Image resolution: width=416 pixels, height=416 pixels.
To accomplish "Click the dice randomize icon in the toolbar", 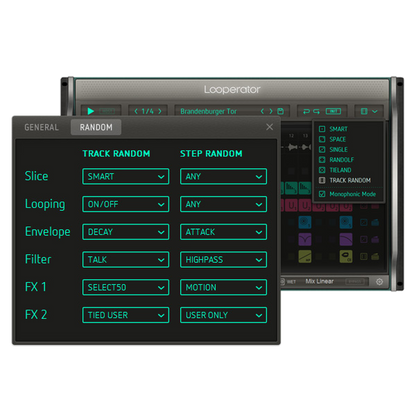I will click(364, 111).
